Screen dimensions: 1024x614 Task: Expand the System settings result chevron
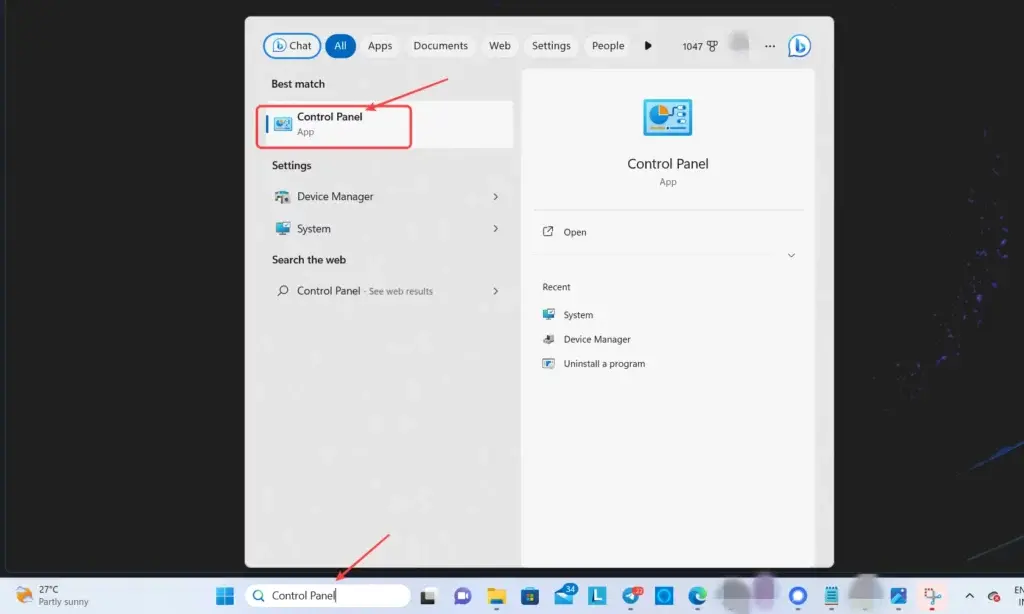click(x=495, y=228)
